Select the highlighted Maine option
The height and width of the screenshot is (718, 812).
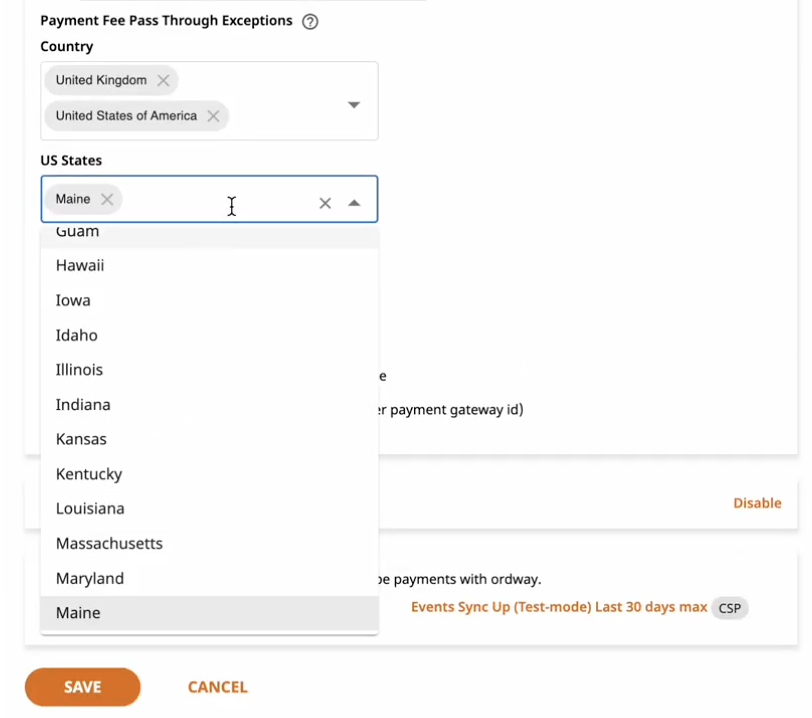[x=209, y=613]
